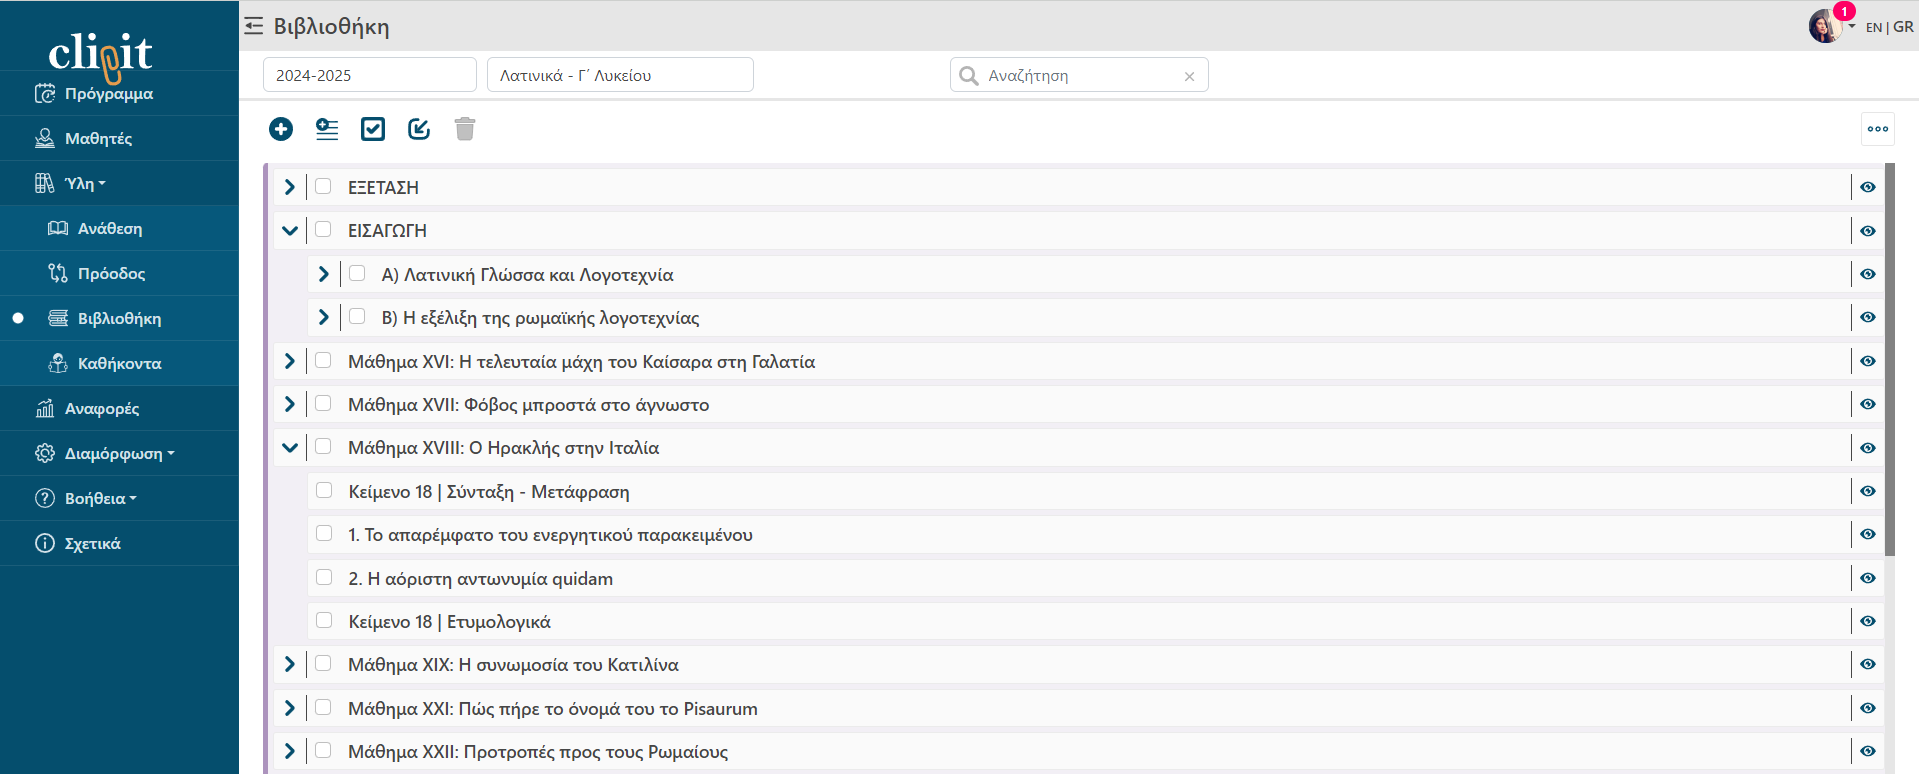
Task: Toggle visibility eye for Μάθημα XVII row
Action: (x=1867, y=404)
